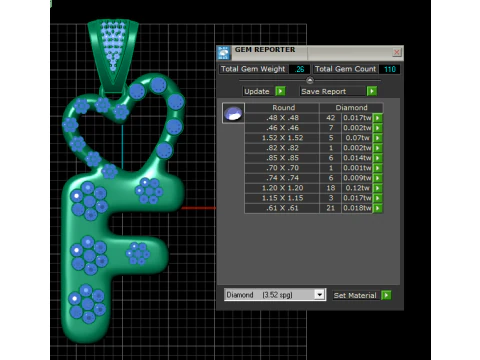Click the Set Material label

pyautogui.click(x=355, y=295)
